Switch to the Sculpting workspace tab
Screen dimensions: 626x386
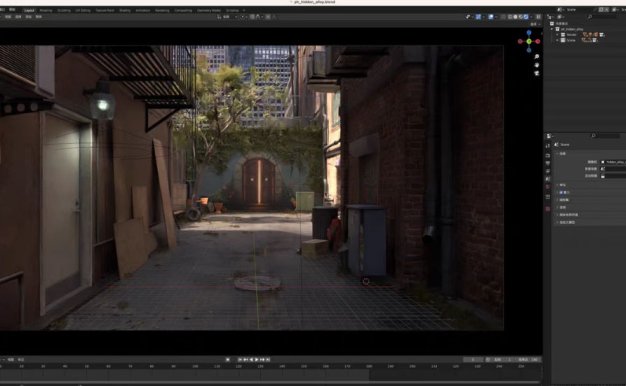click(64, 10)
